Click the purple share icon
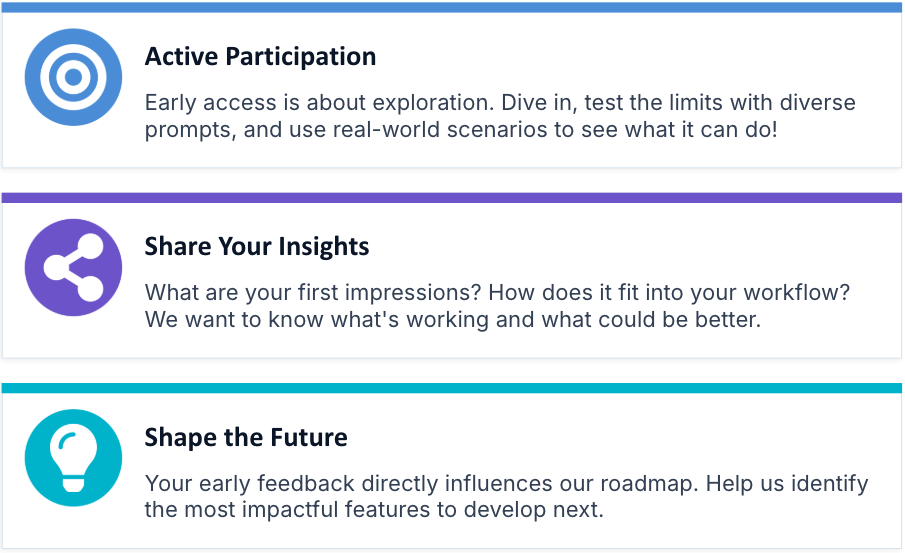The height and width of the screenshot is (553, 905). [73, 268]
